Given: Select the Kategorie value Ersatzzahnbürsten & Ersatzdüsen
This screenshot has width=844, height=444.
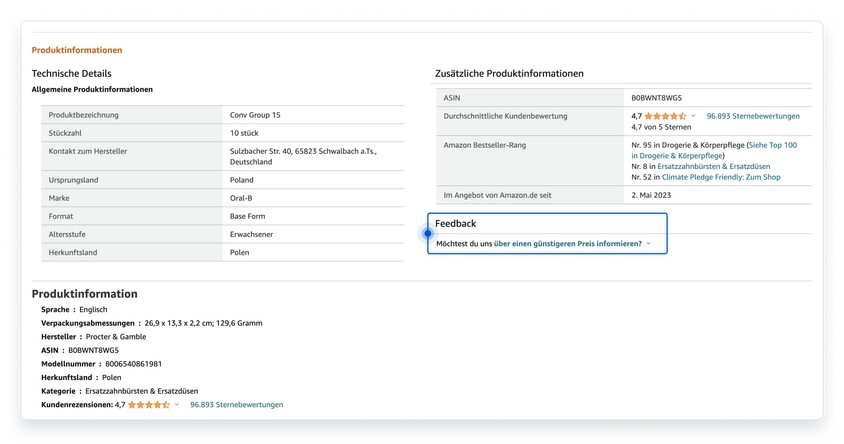Looking at the screenshot, I should tap(142, 391).
